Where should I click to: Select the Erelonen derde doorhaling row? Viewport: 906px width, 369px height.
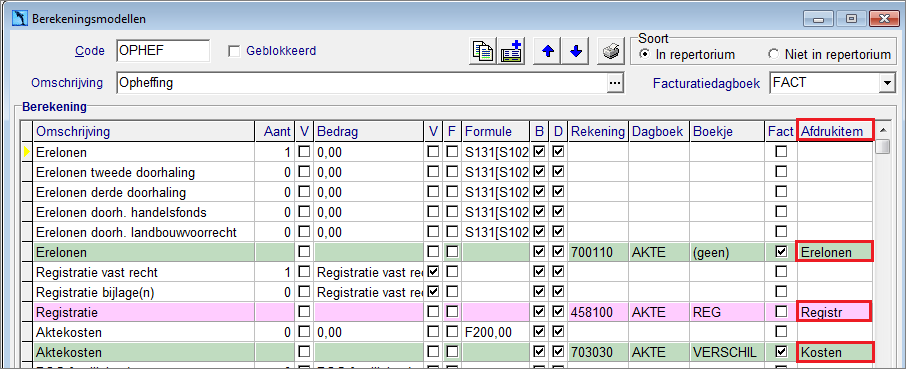(x=144, y=192)
